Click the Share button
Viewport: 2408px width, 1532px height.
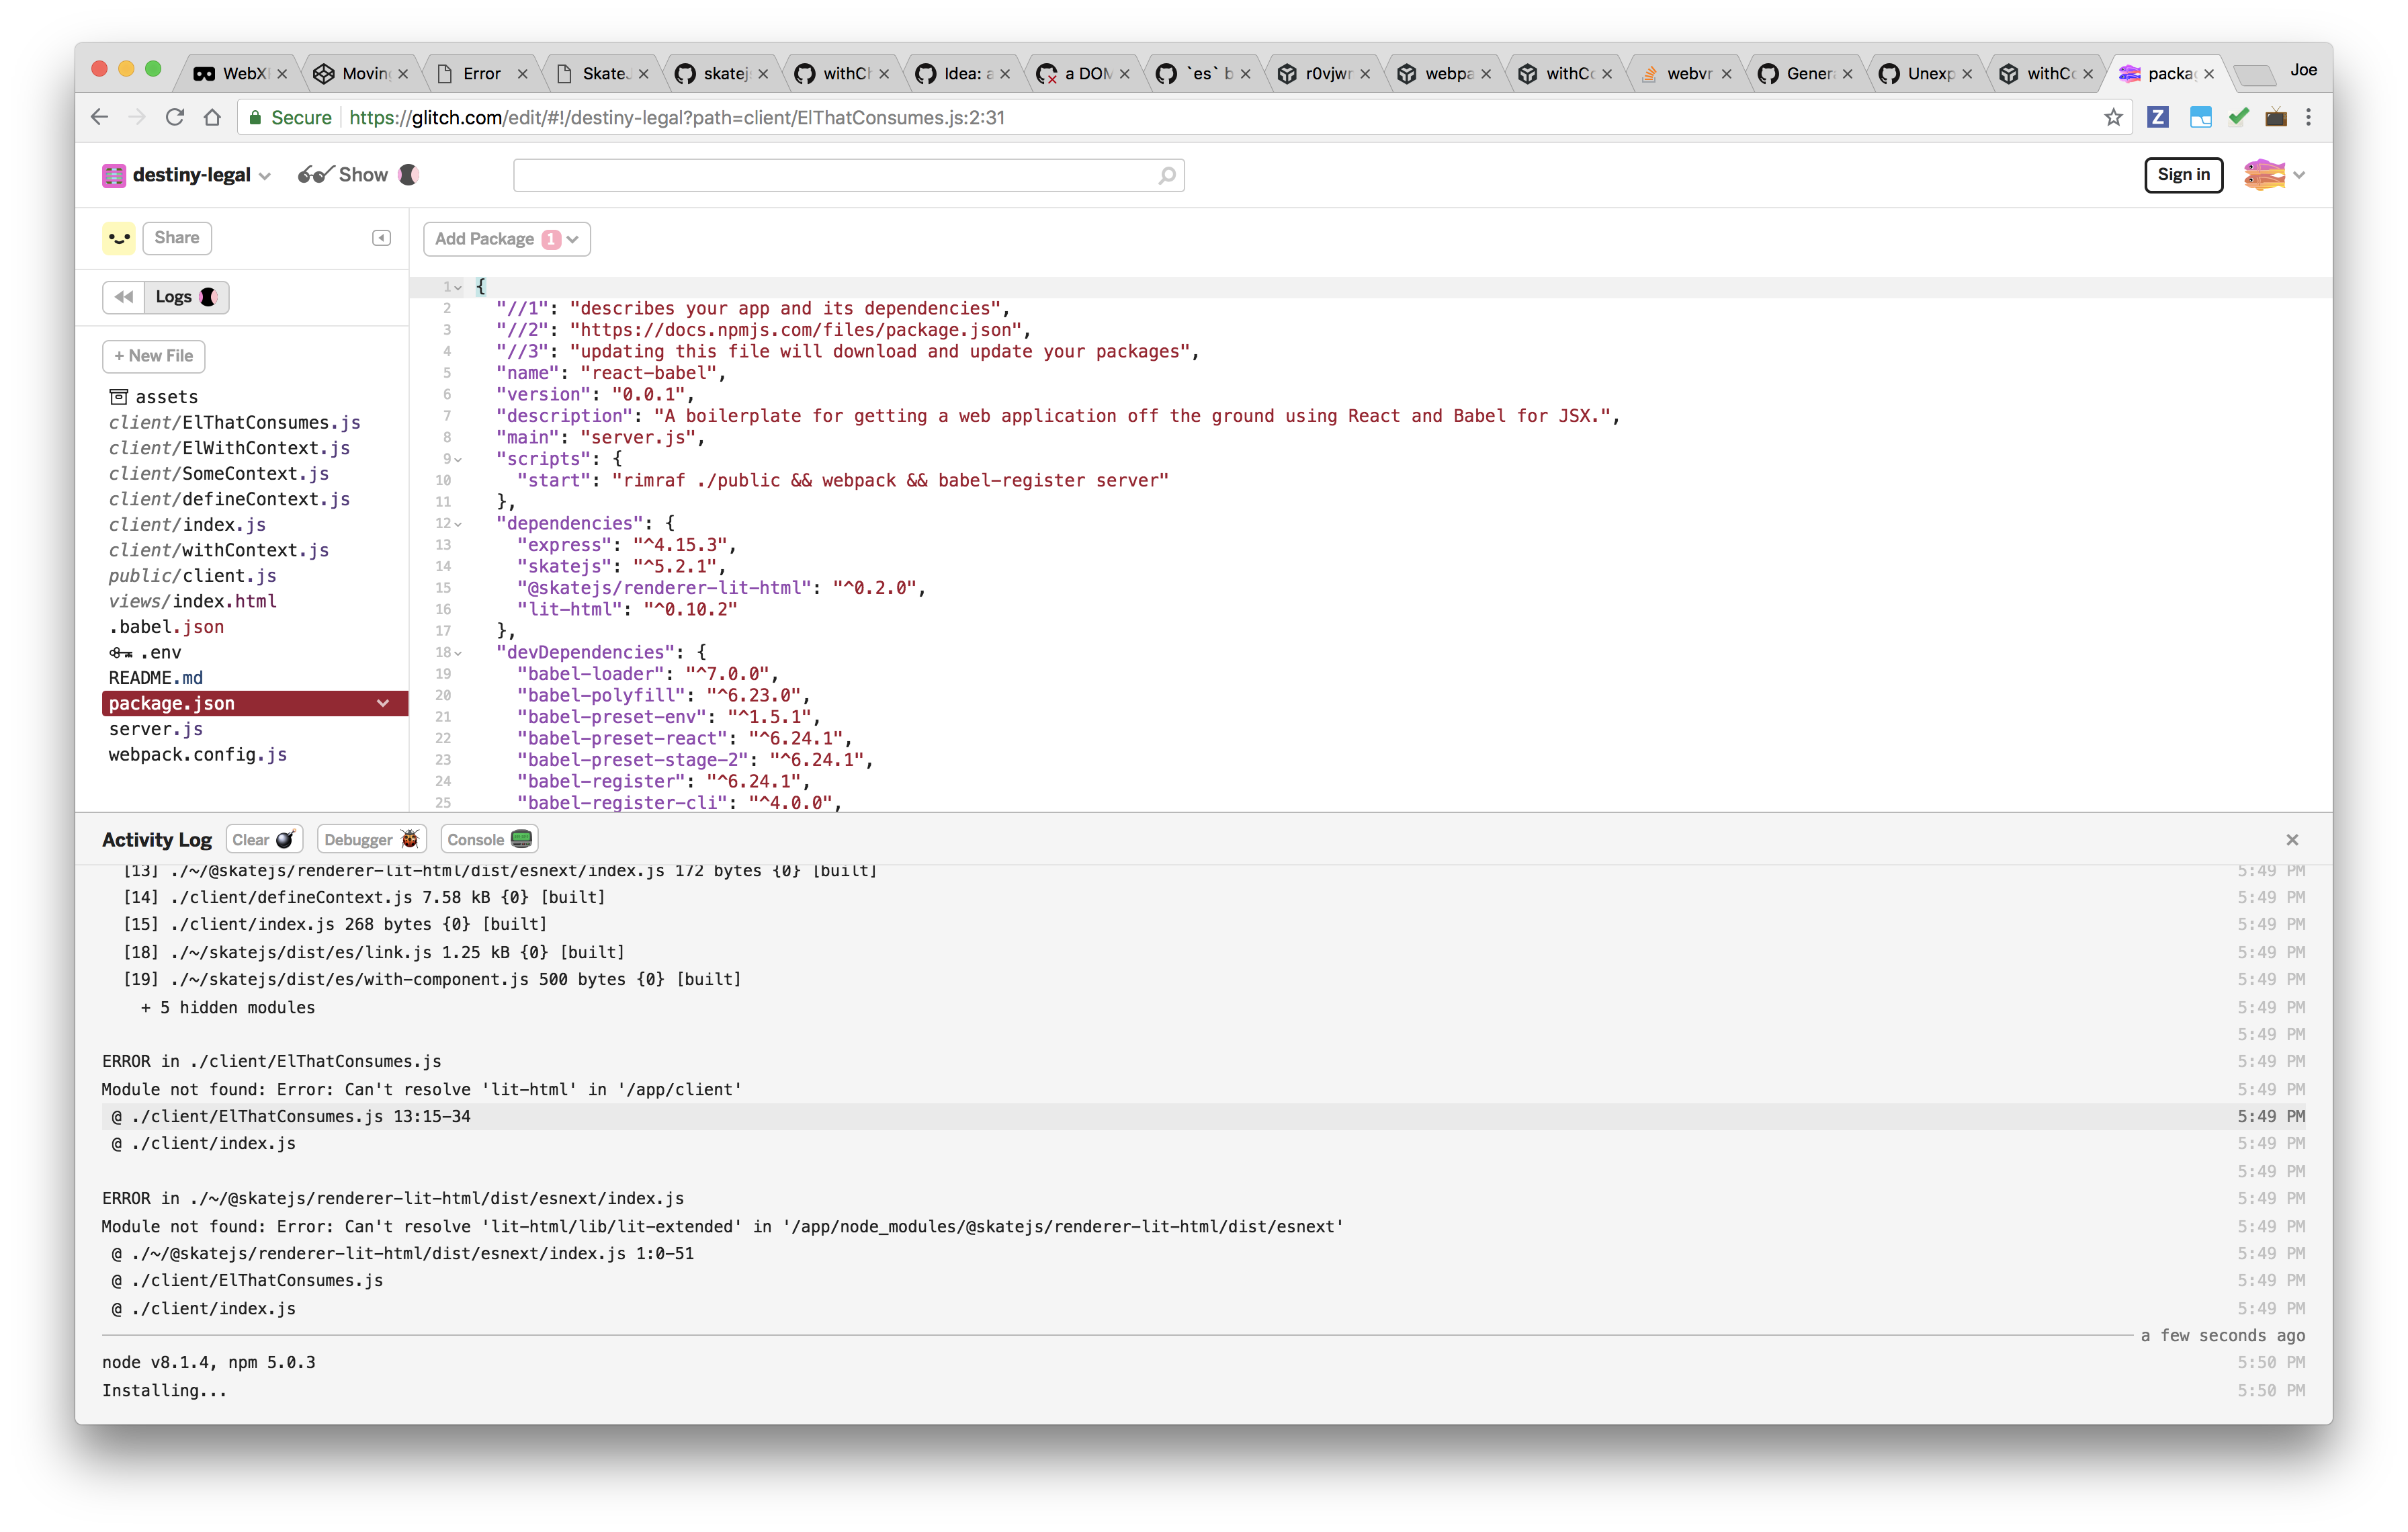[x=177, y=238]
